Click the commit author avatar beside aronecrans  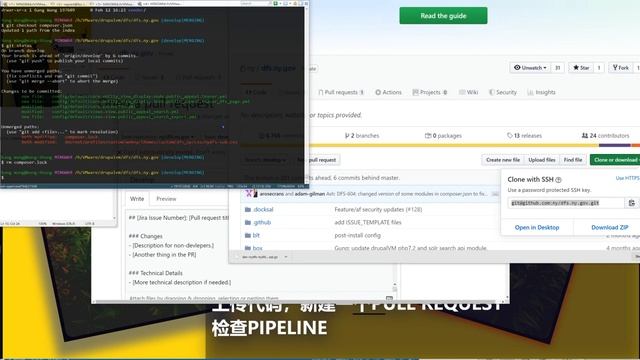250,194
